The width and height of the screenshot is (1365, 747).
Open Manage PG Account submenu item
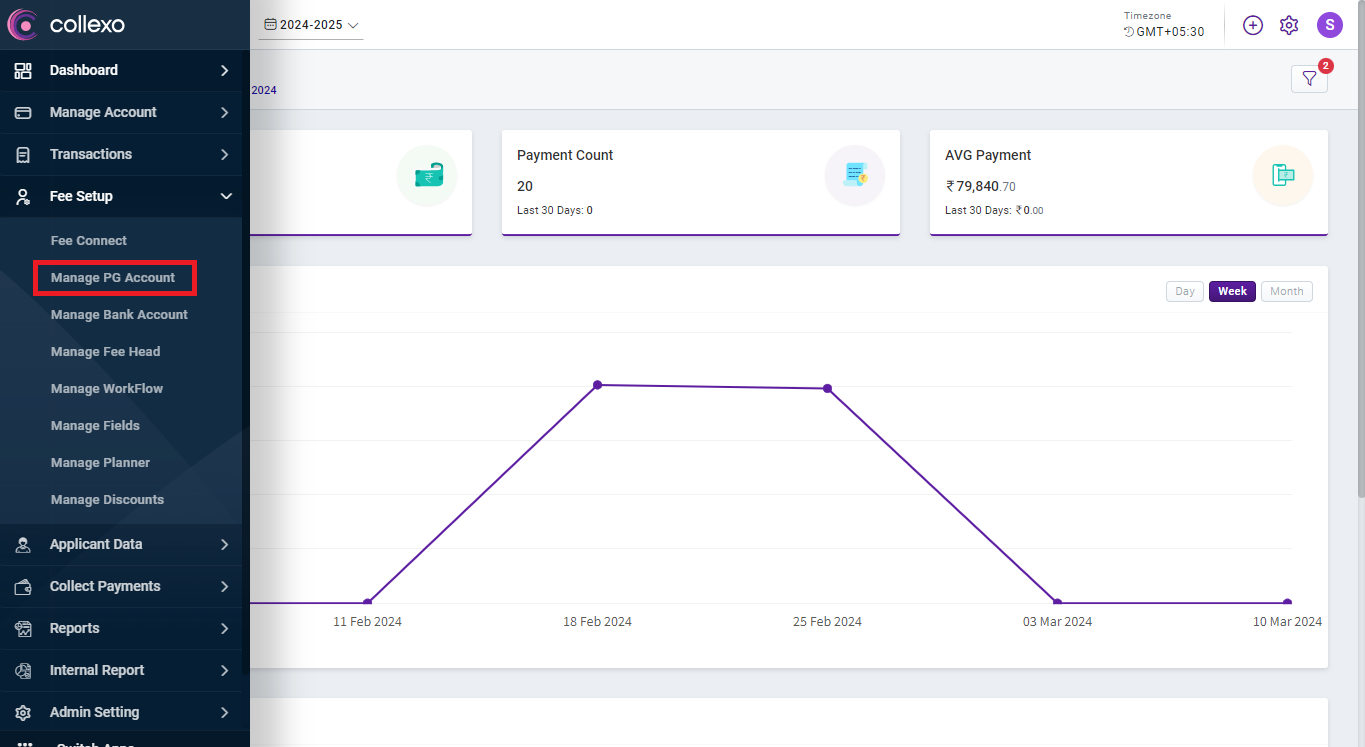pos(113,278)
